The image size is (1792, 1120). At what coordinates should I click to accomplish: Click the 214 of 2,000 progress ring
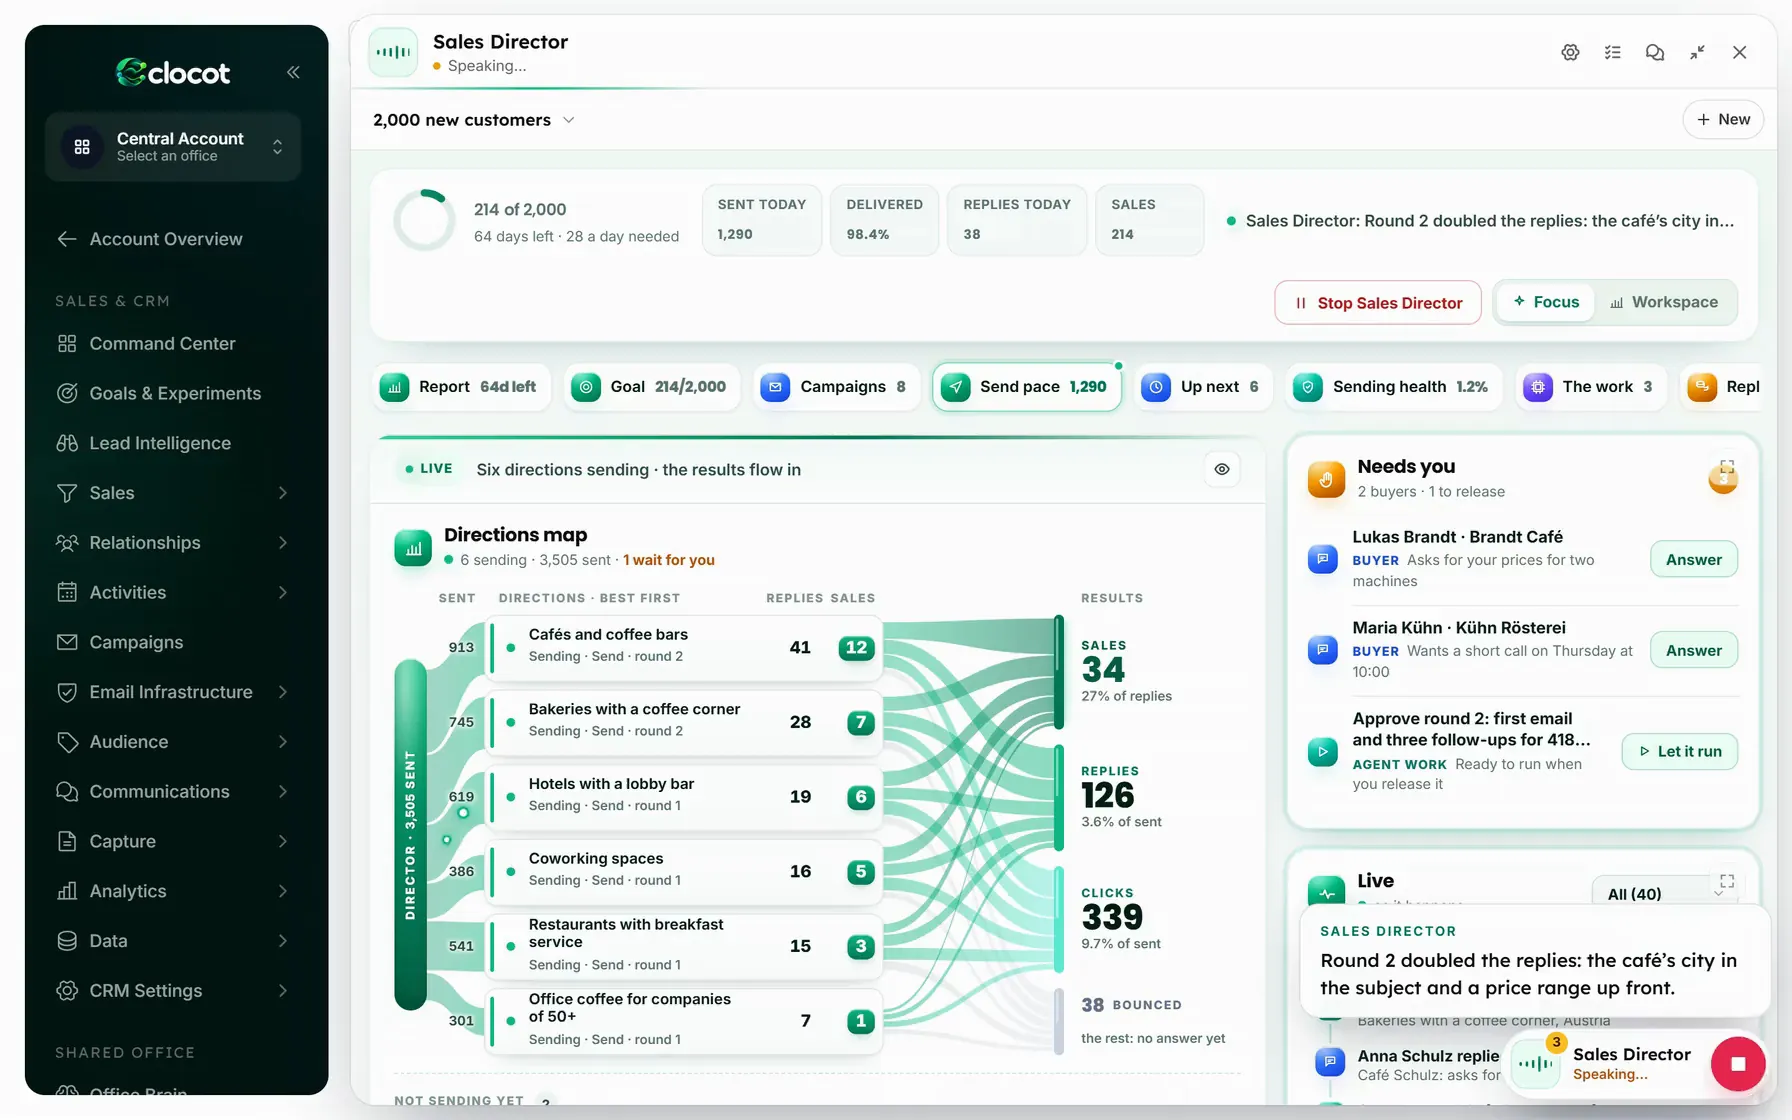click(424, 221)
